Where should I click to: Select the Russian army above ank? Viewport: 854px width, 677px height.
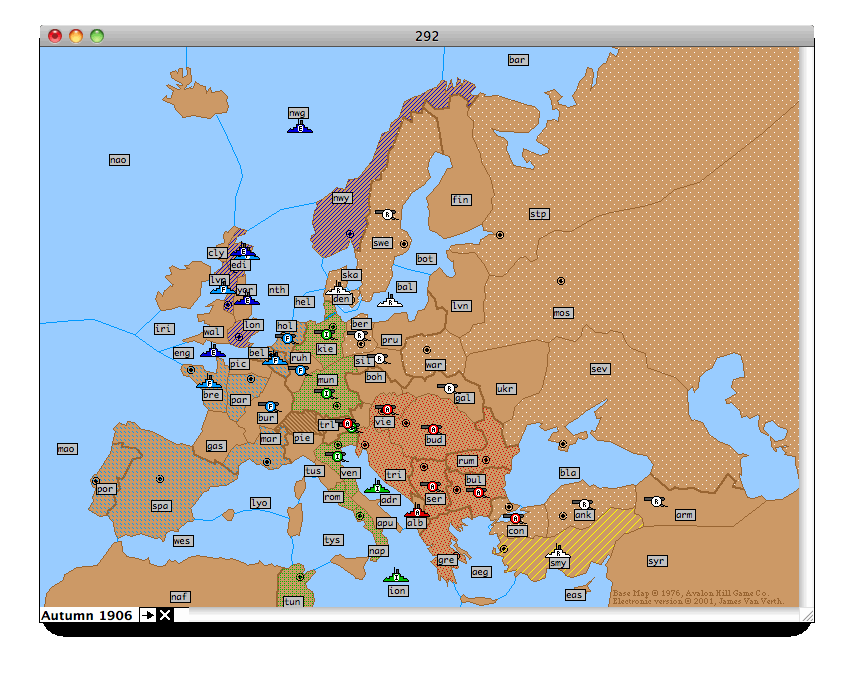tap(583, 504)
